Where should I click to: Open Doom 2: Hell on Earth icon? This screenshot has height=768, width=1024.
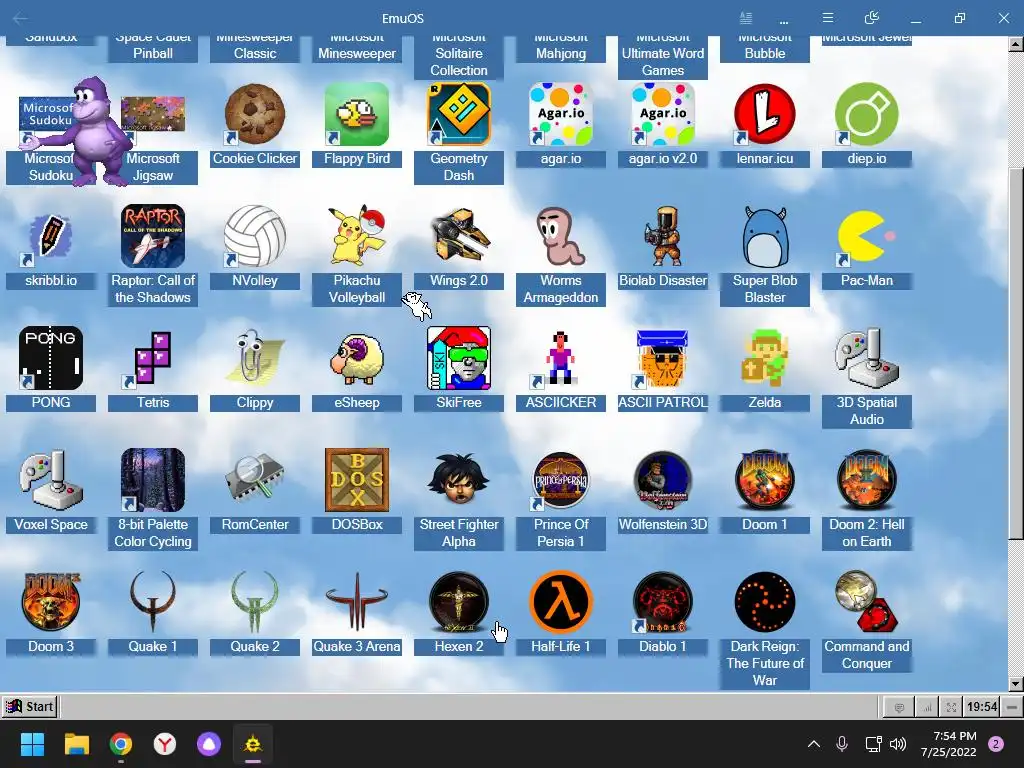866,481
